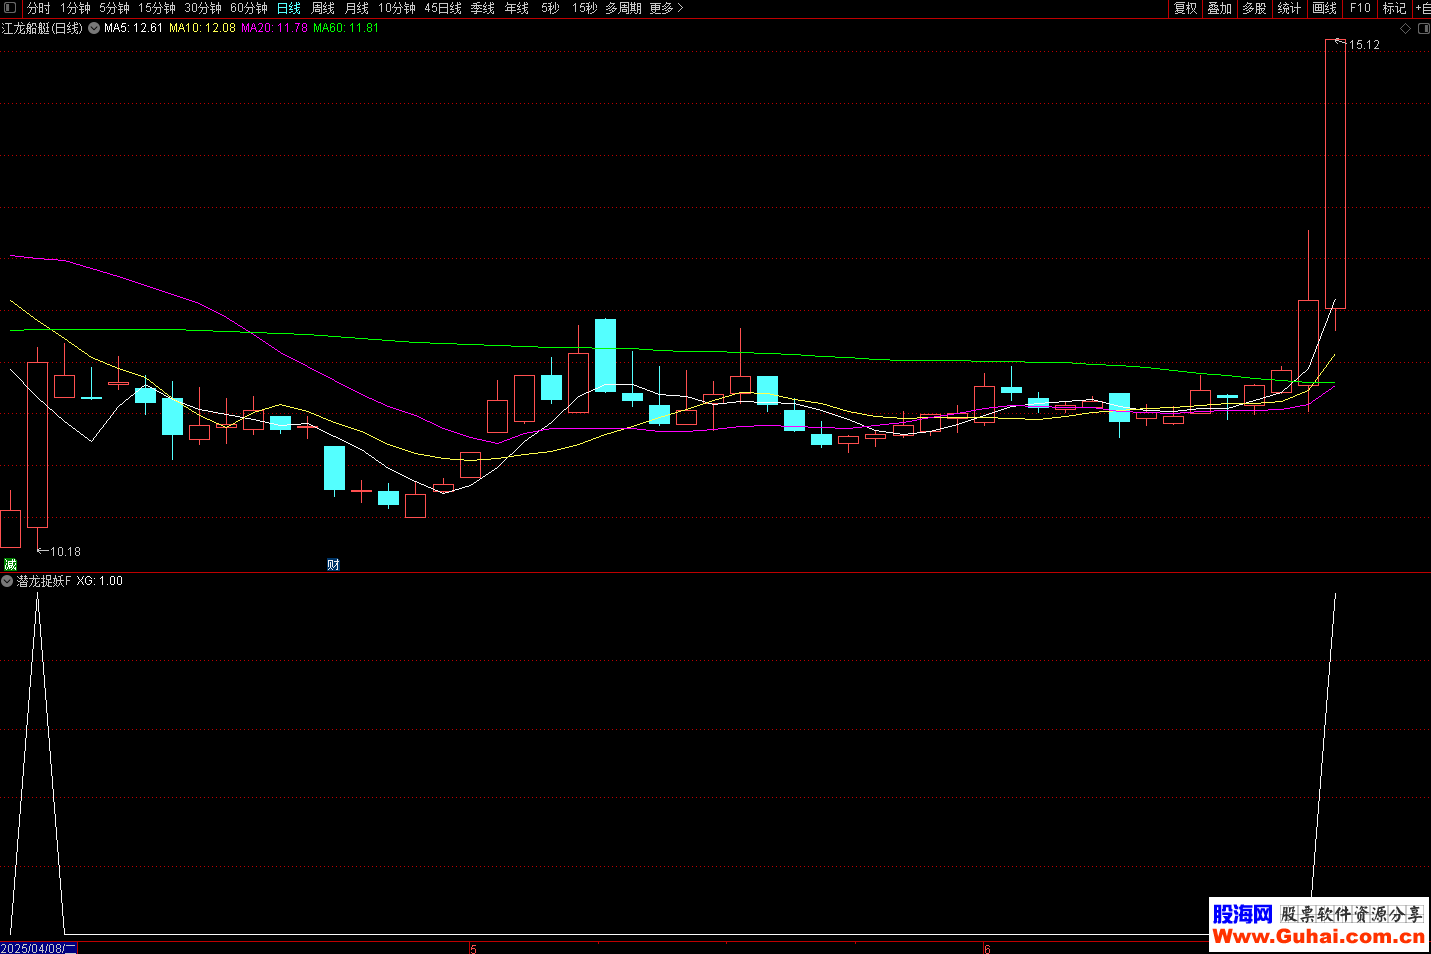1431x954 pixels.
Task: Click the blue 财 marker icon
Action: (333, 565)
